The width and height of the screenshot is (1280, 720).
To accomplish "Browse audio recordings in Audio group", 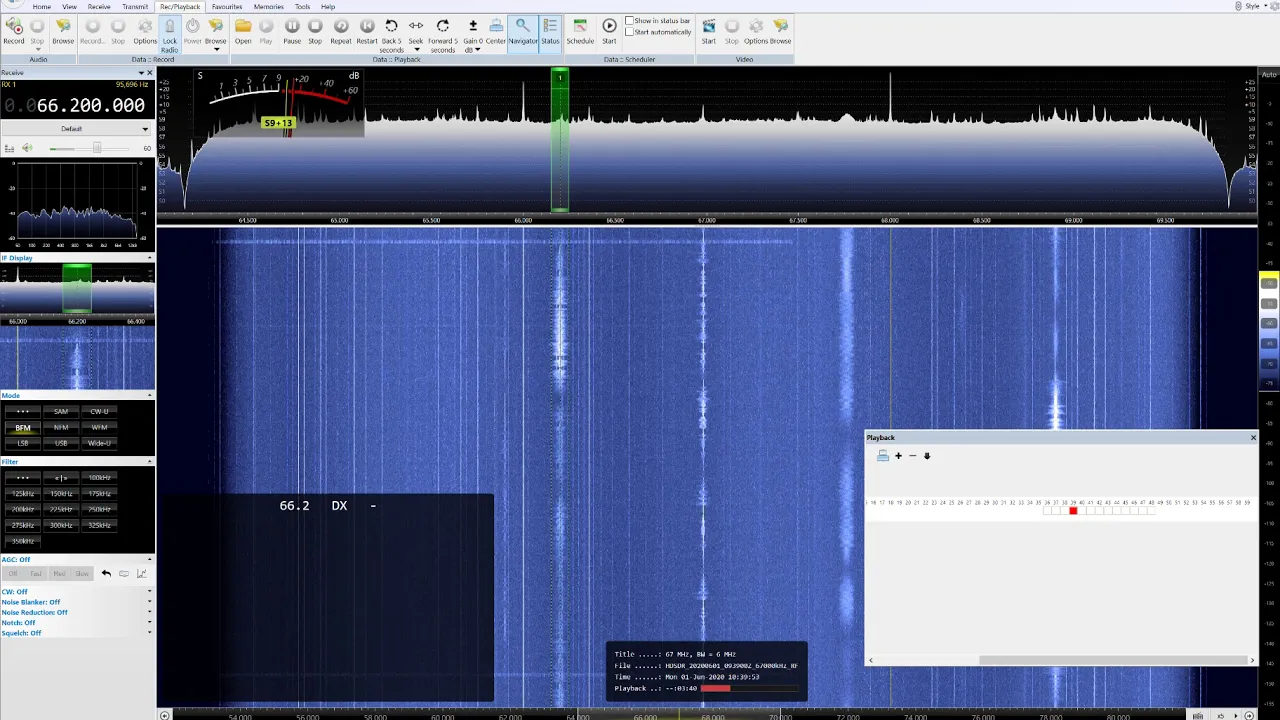I will tap(63, 30).
